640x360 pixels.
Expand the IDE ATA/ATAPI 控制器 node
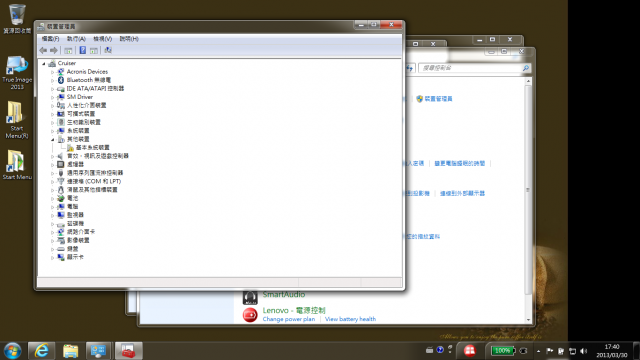[52, 89]
